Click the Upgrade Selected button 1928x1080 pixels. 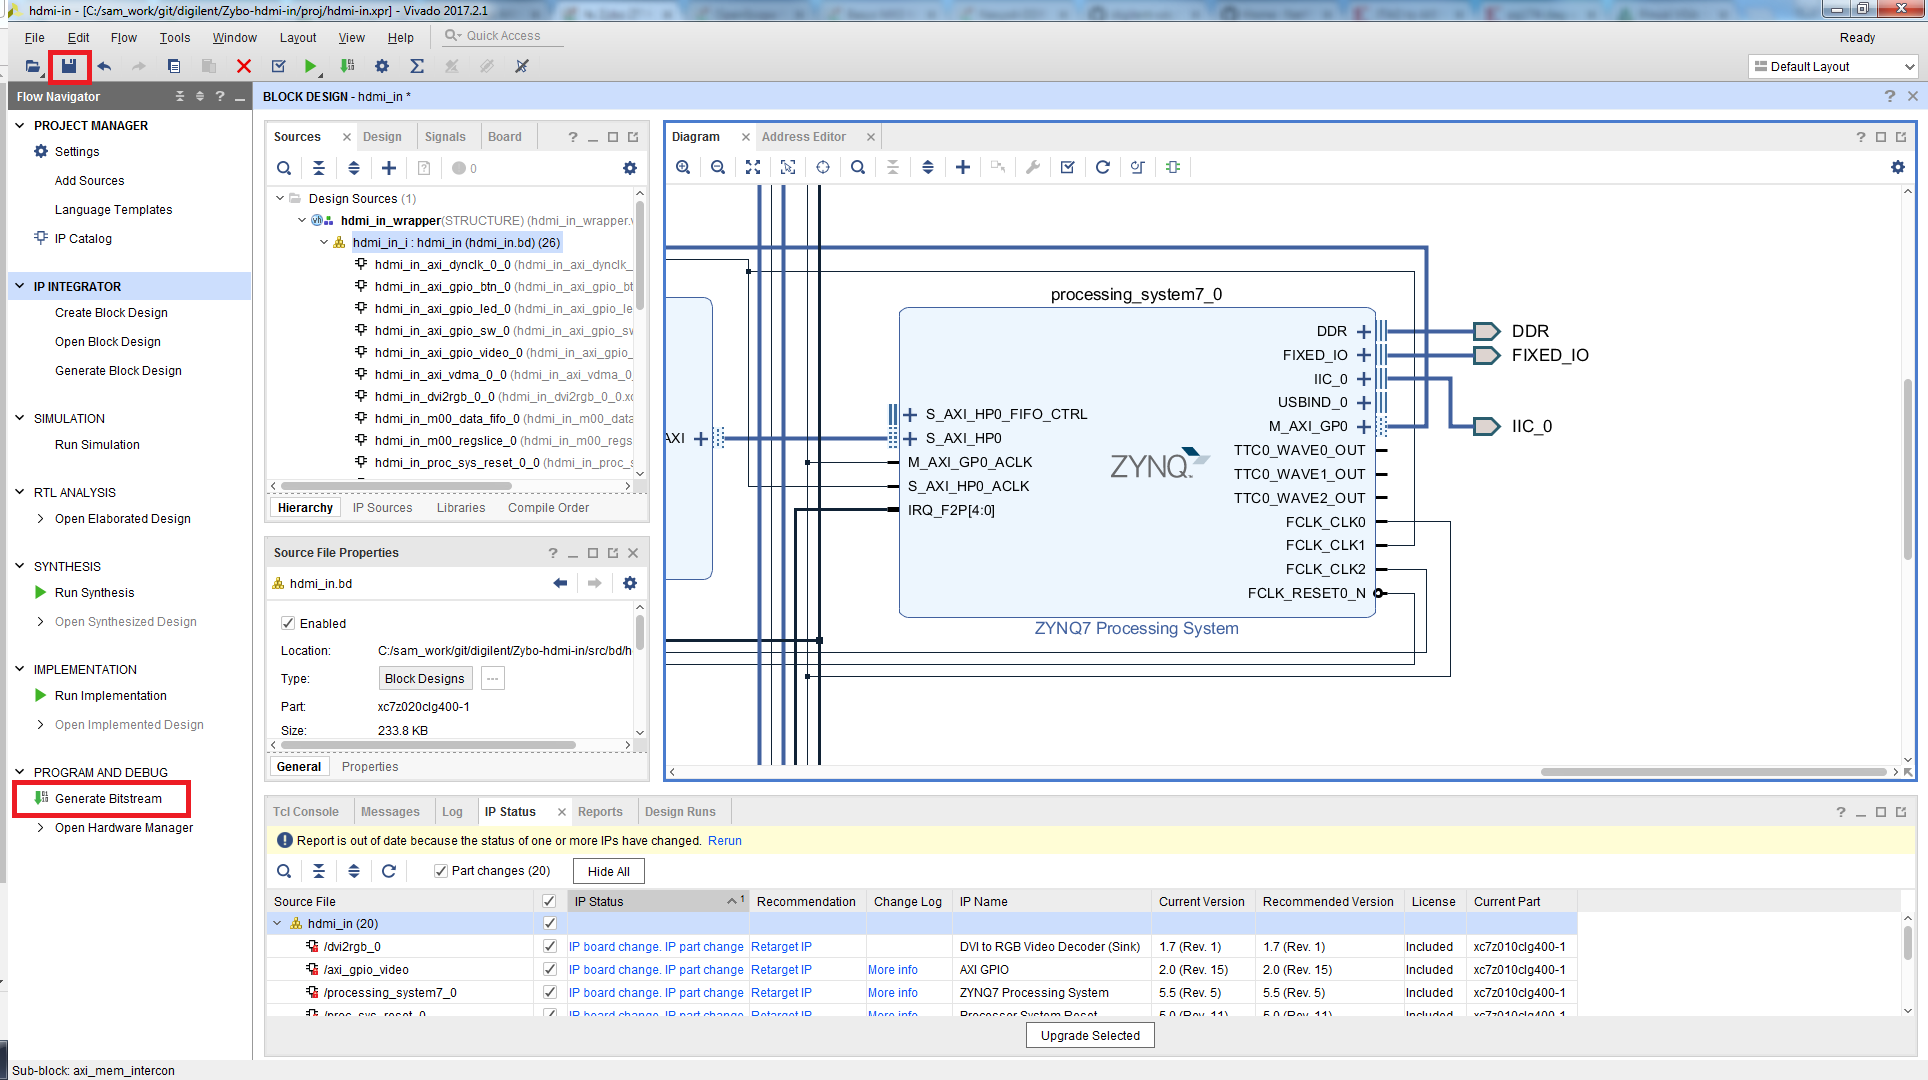point(1090,1035)
